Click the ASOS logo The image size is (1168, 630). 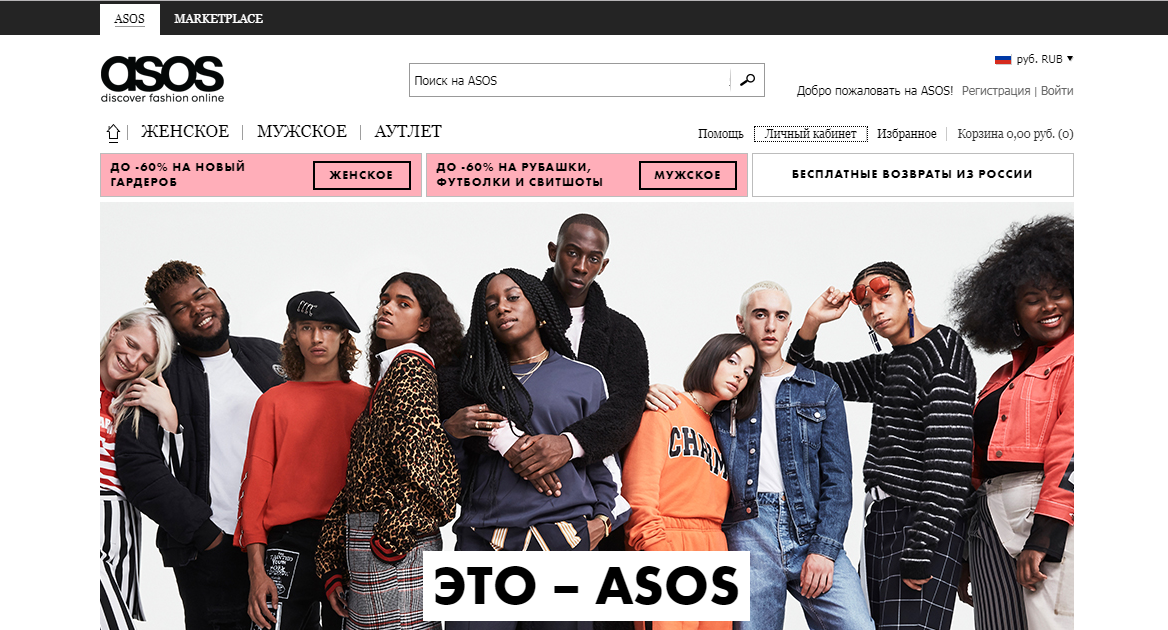[162, 79]
